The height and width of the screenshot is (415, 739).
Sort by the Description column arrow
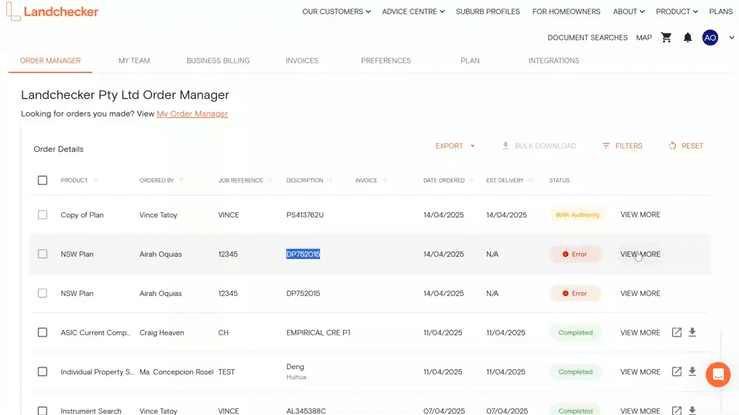point(330,180)
